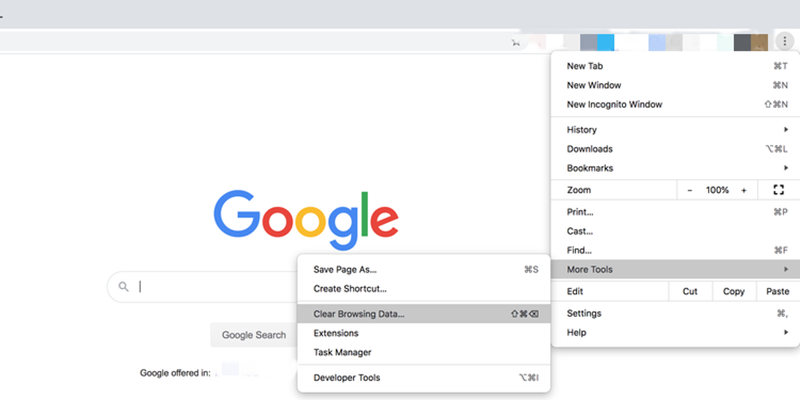Screen dimensions: 800x400
Task: Click the magnifier icon in search box
Action: click(123, 286)
